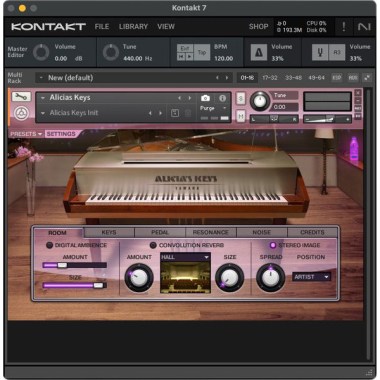Click the save snapshot disk icon
380x380 pixels.
tap(175, 113)
